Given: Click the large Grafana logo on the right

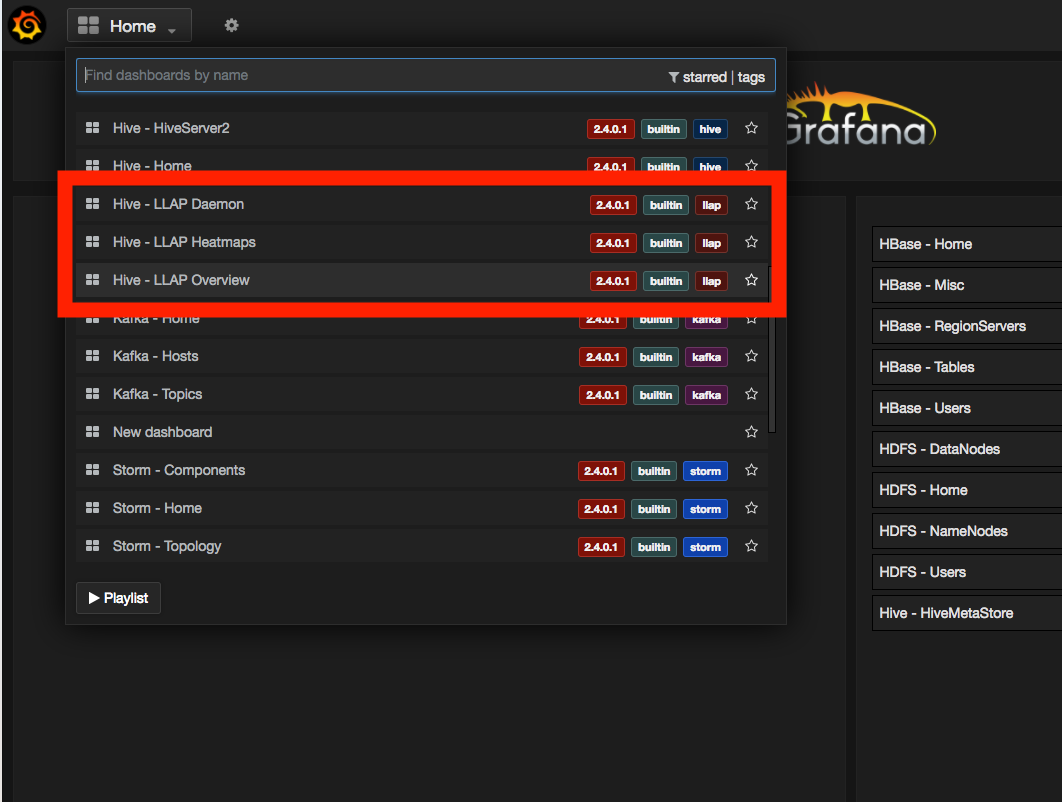Looking at the screenshot, I should [860, 120].
